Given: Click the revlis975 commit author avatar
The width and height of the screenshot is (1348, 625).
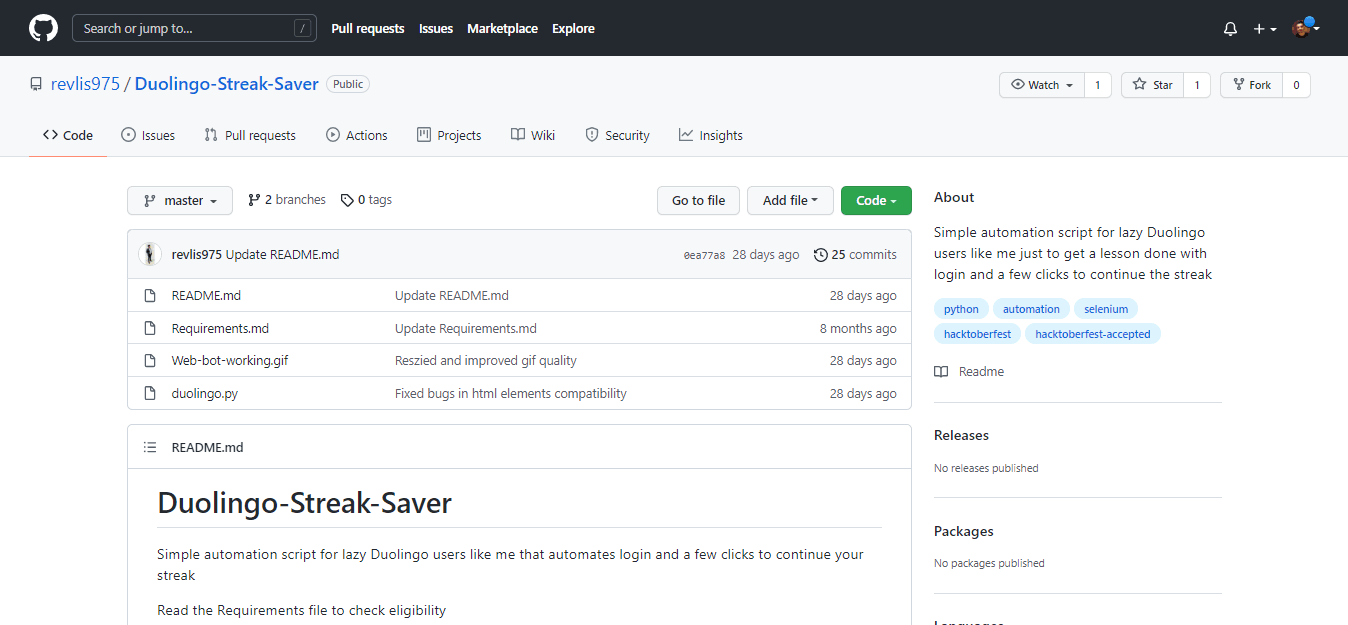Looking at the screenshot, I should click(150, 254).
